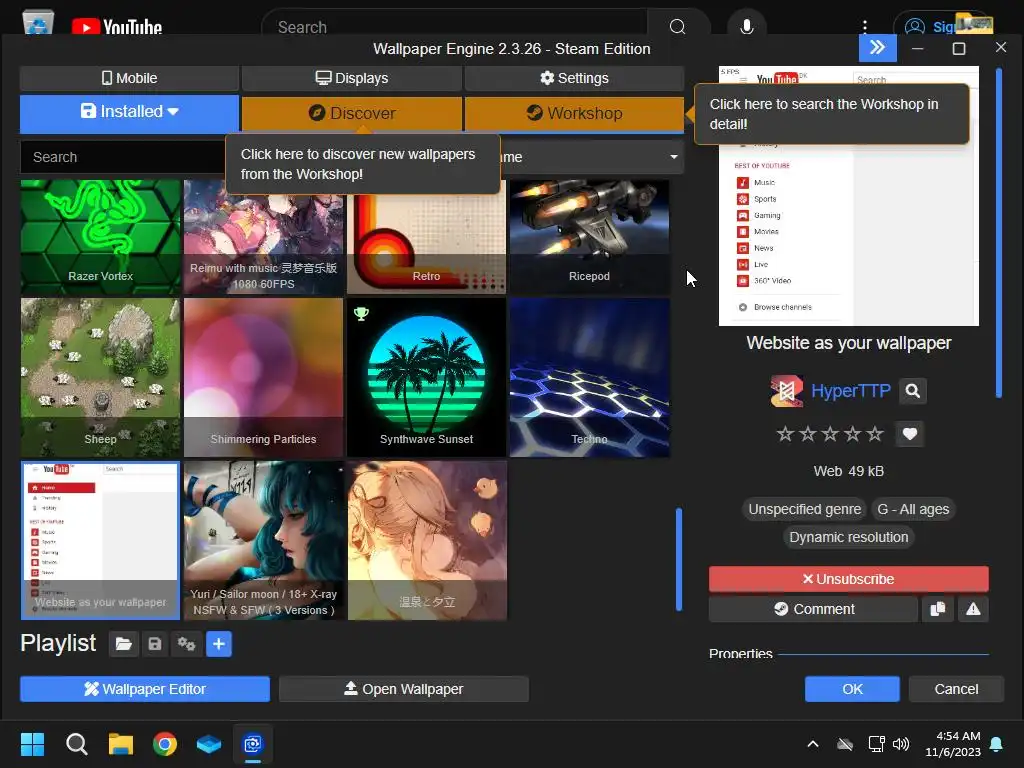This screenshot has height=768, width=1024.
Task: Open File Explorer from taskbar
Action: (x=121, y=744)
